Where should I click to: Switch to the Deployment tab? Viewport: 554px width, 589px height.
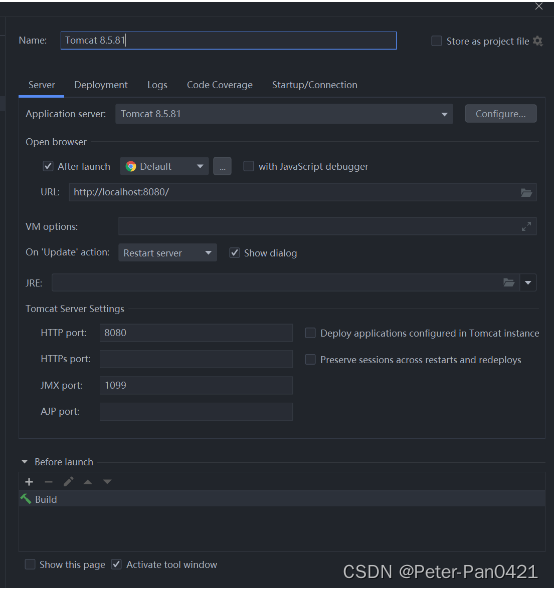[x=101, y=85]
